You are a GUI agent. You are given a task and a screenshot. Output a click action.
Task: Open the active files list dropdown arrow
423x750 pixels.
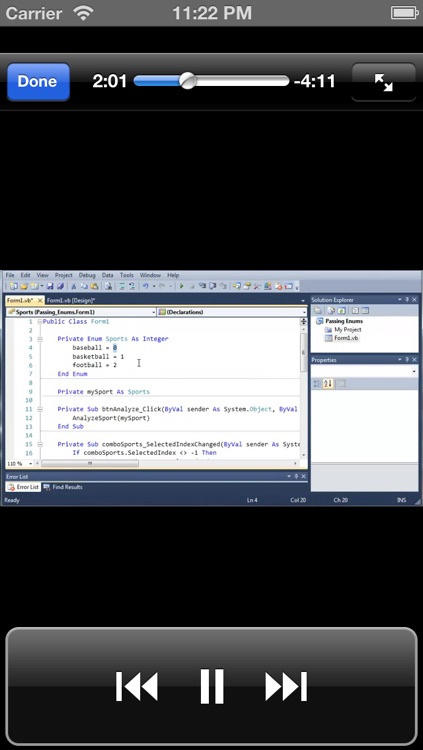303,300
